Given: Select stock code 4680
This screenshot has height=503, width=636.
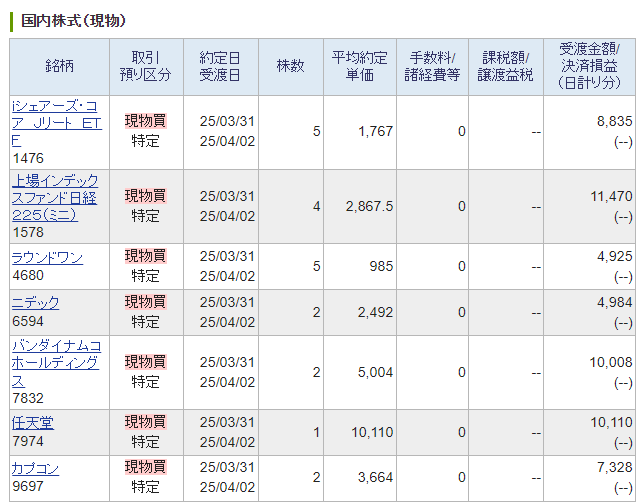Looking at the screenshot, I should [x=28, y=276].
